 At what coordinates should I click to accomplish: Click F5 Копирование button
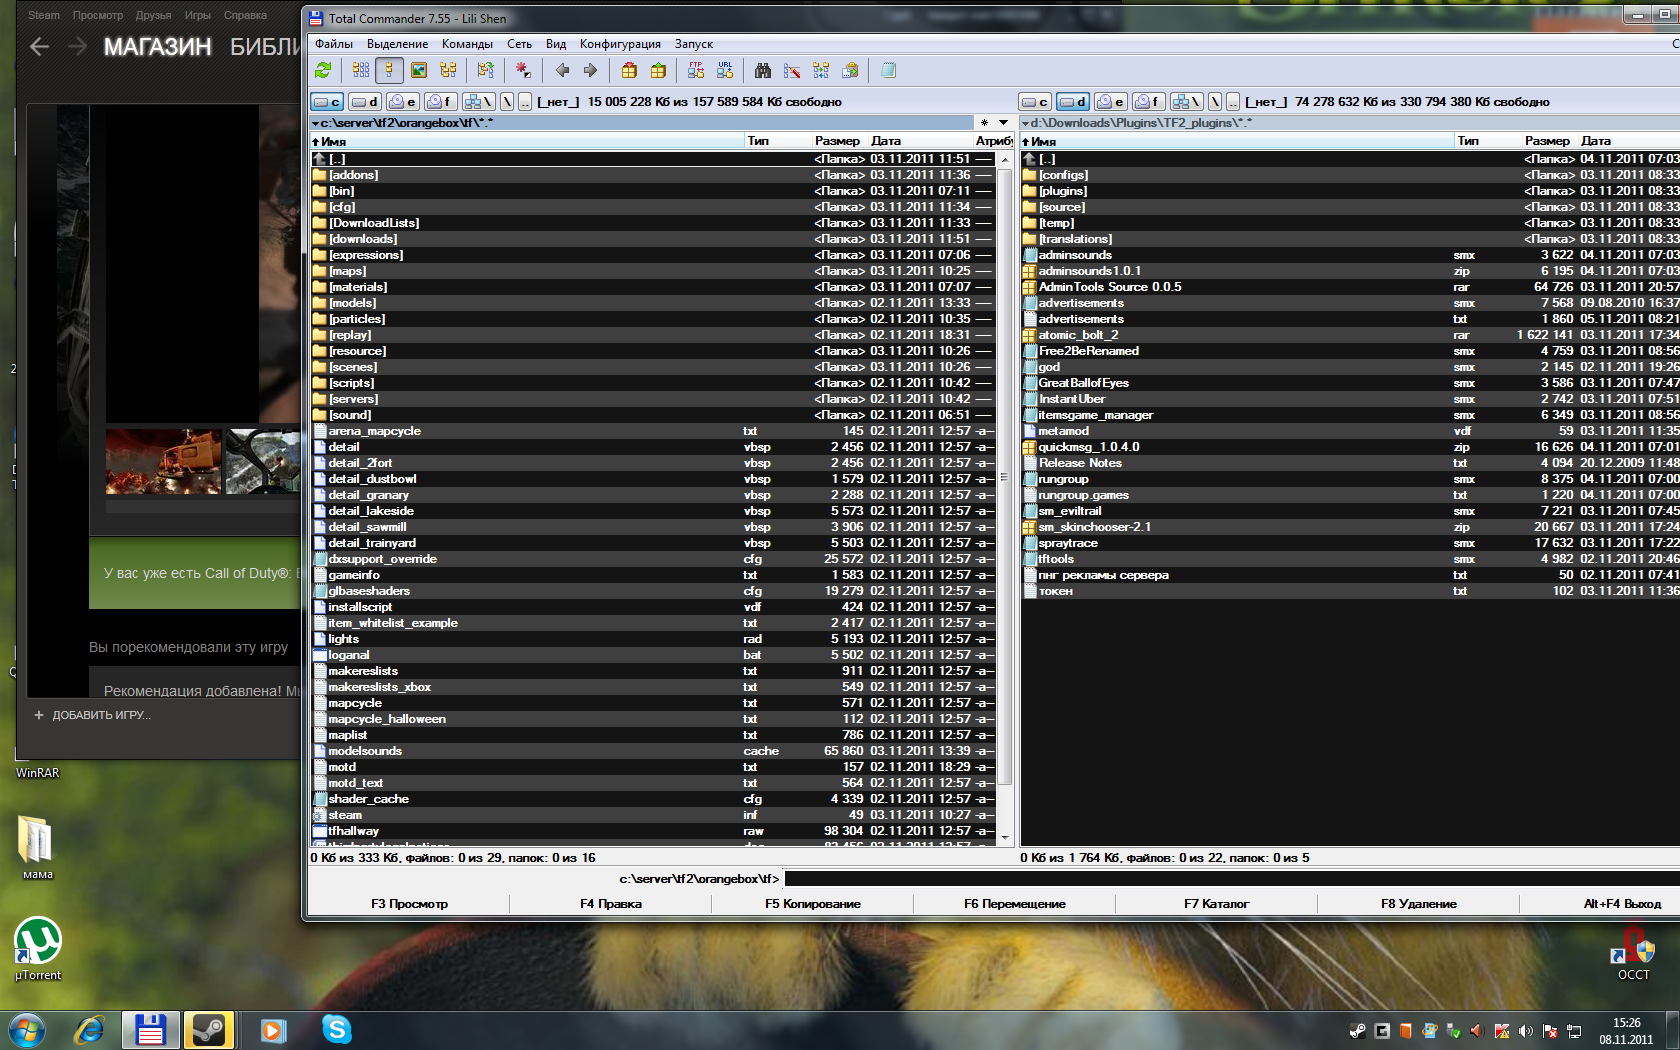click(x=812, y=903)
